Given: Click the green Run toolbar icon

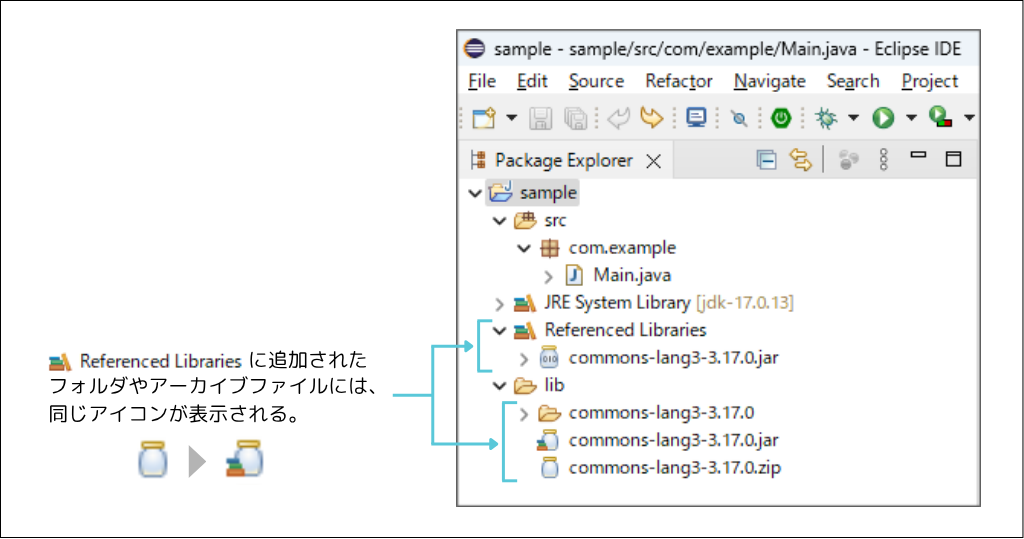Looking at the screenshot, I should 883,118.
